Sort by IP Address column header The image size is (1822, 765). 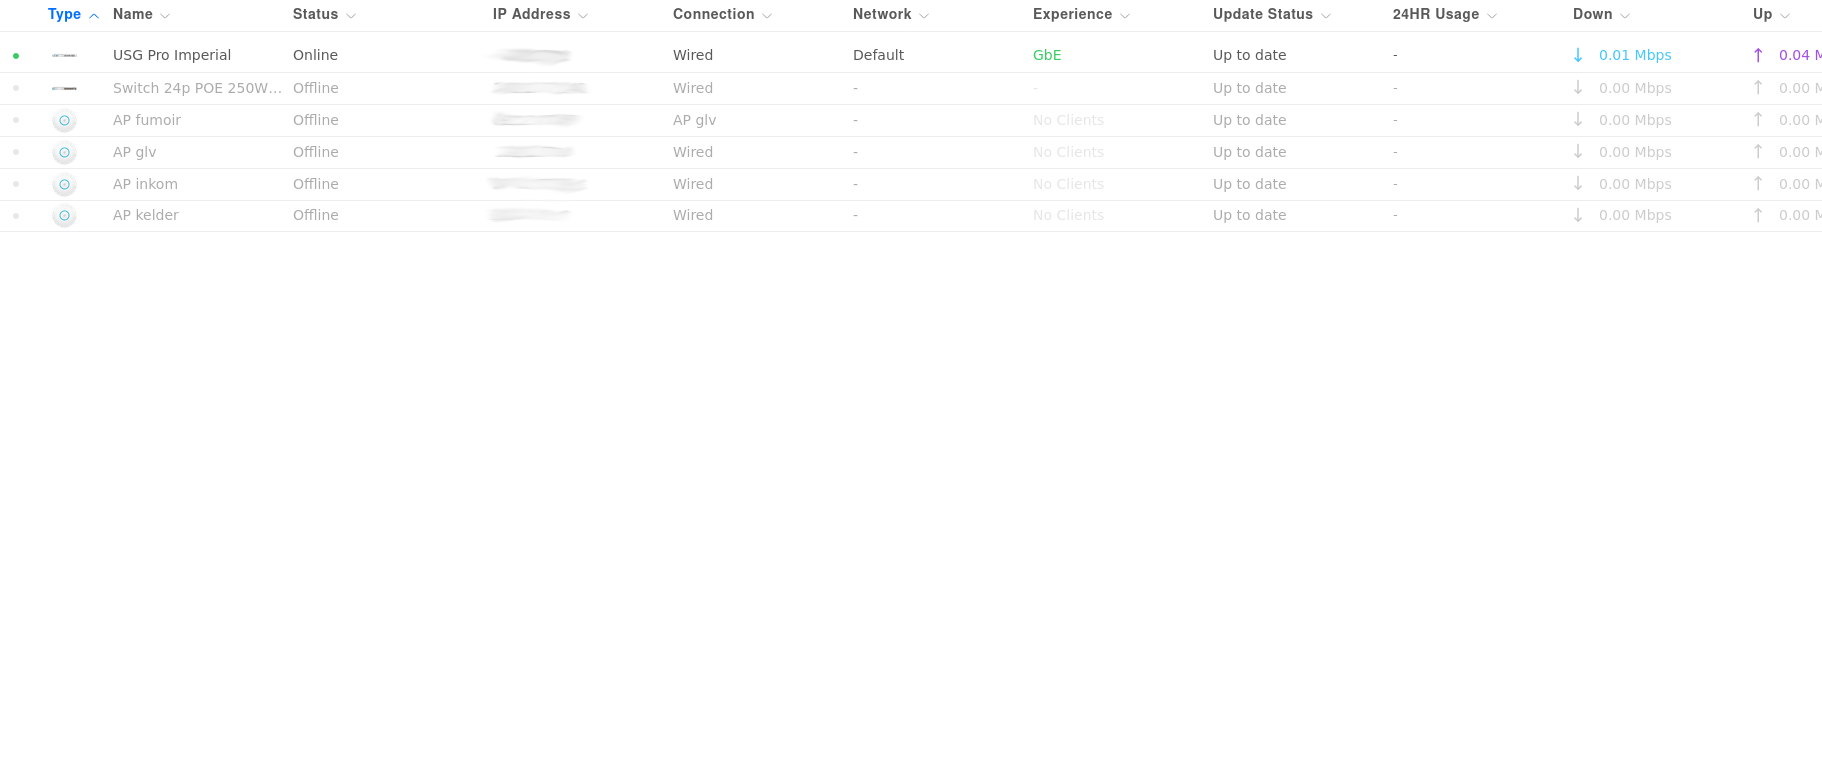point(532,15)
